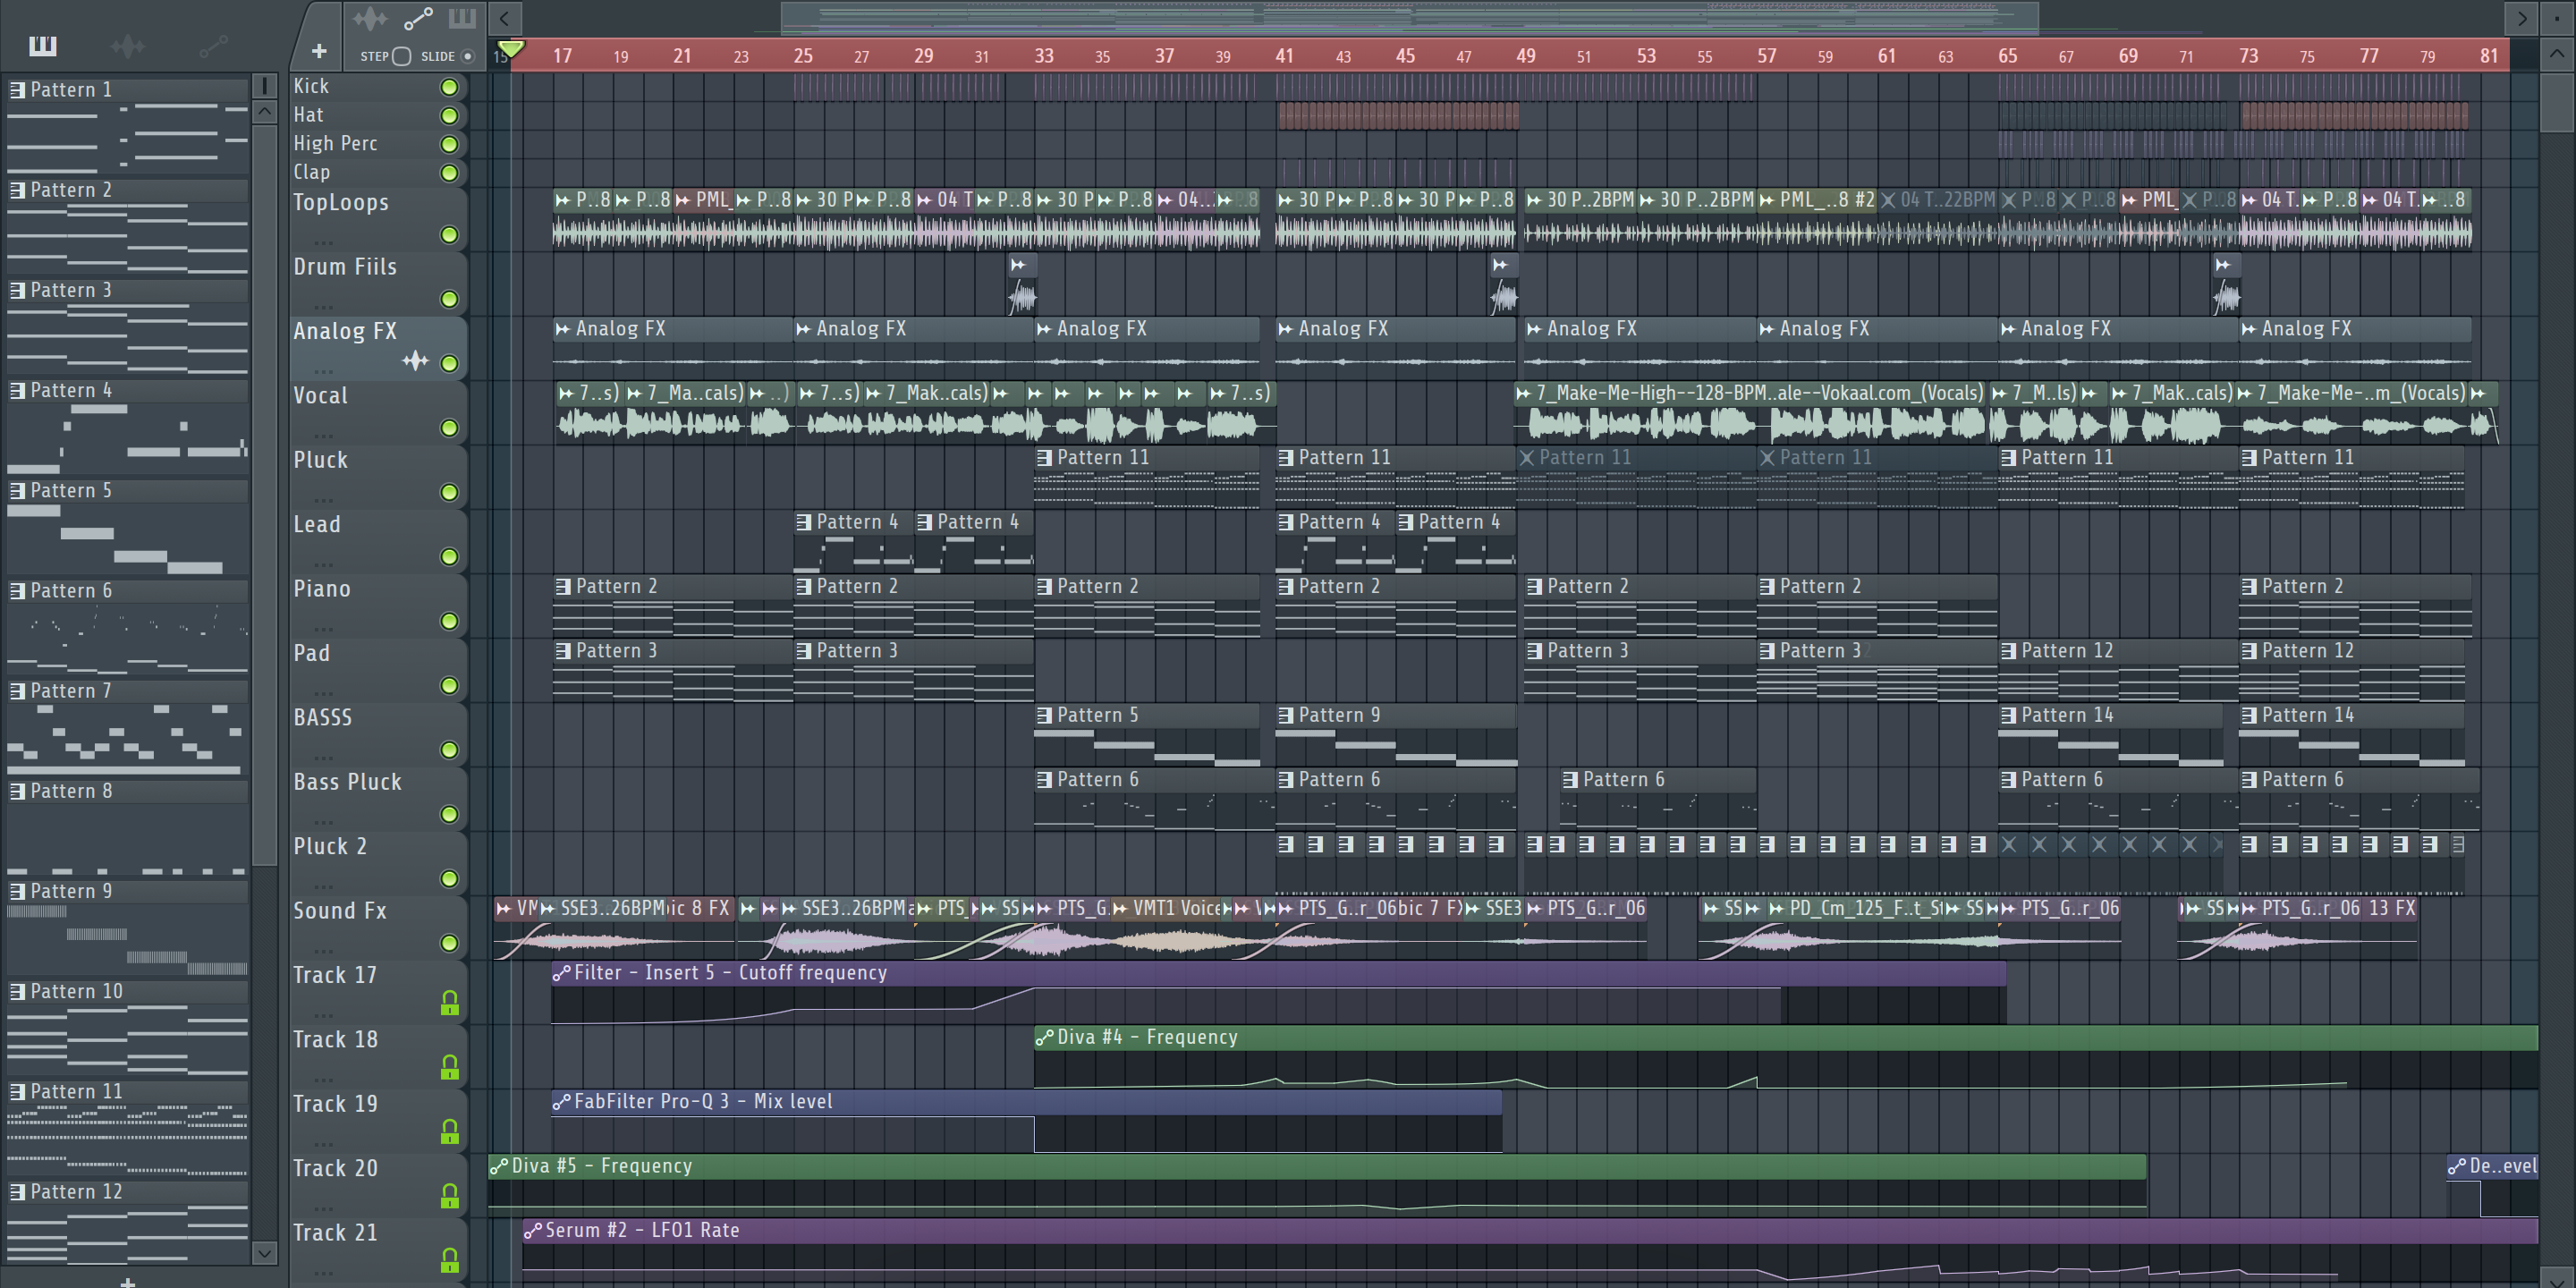The height and width of the screenshot is (1288, 2576).
Task: Mute the TopLoops track
Action: (x=450, y=235)
